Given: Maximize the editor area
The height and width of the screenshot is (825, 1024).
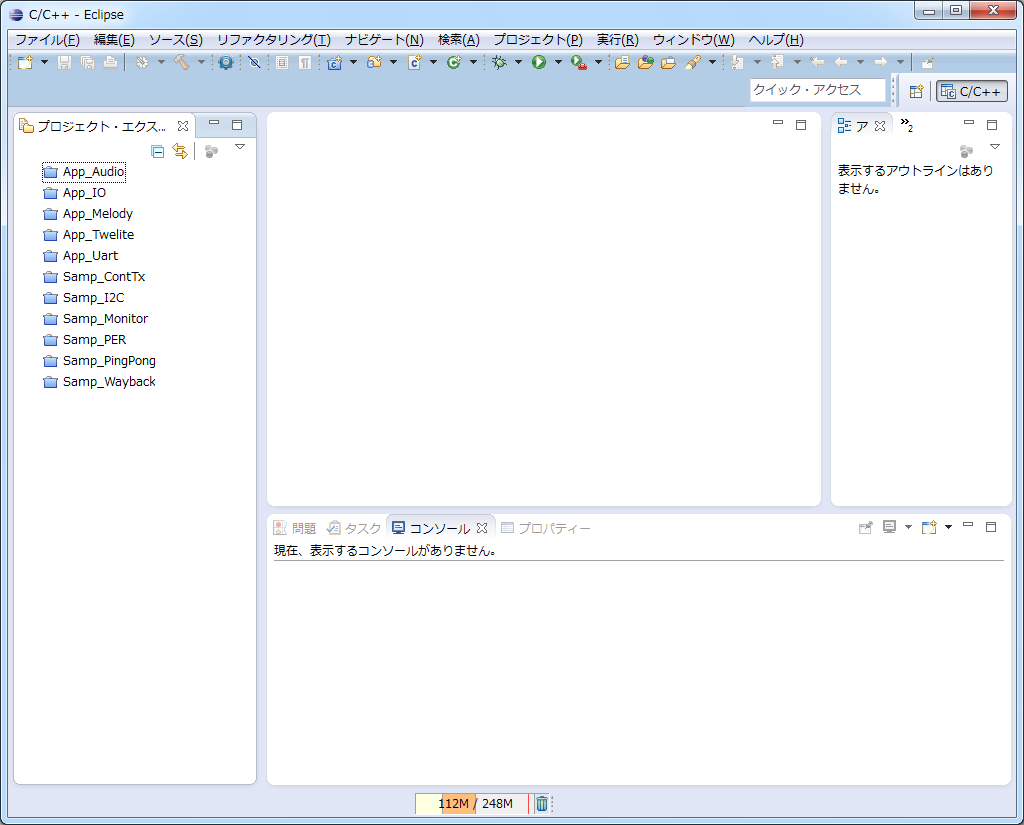Looking at the screenshot, I should pos(801,125).
